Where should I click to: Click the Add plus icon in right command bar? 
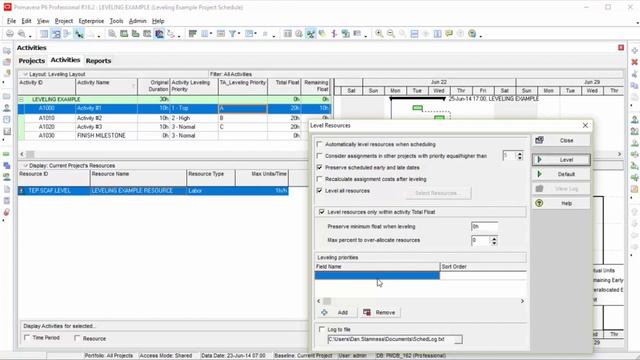[634, 51]
